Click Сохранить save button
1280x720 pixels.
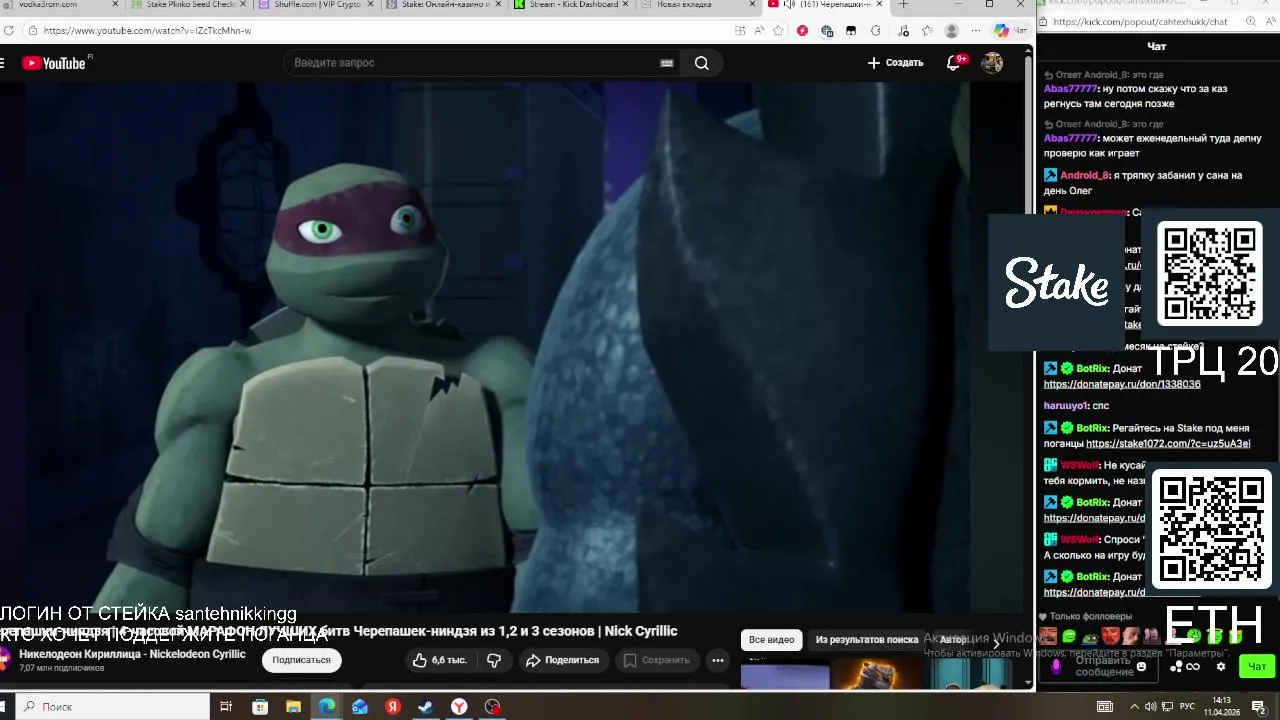click(x=657, y=660)
